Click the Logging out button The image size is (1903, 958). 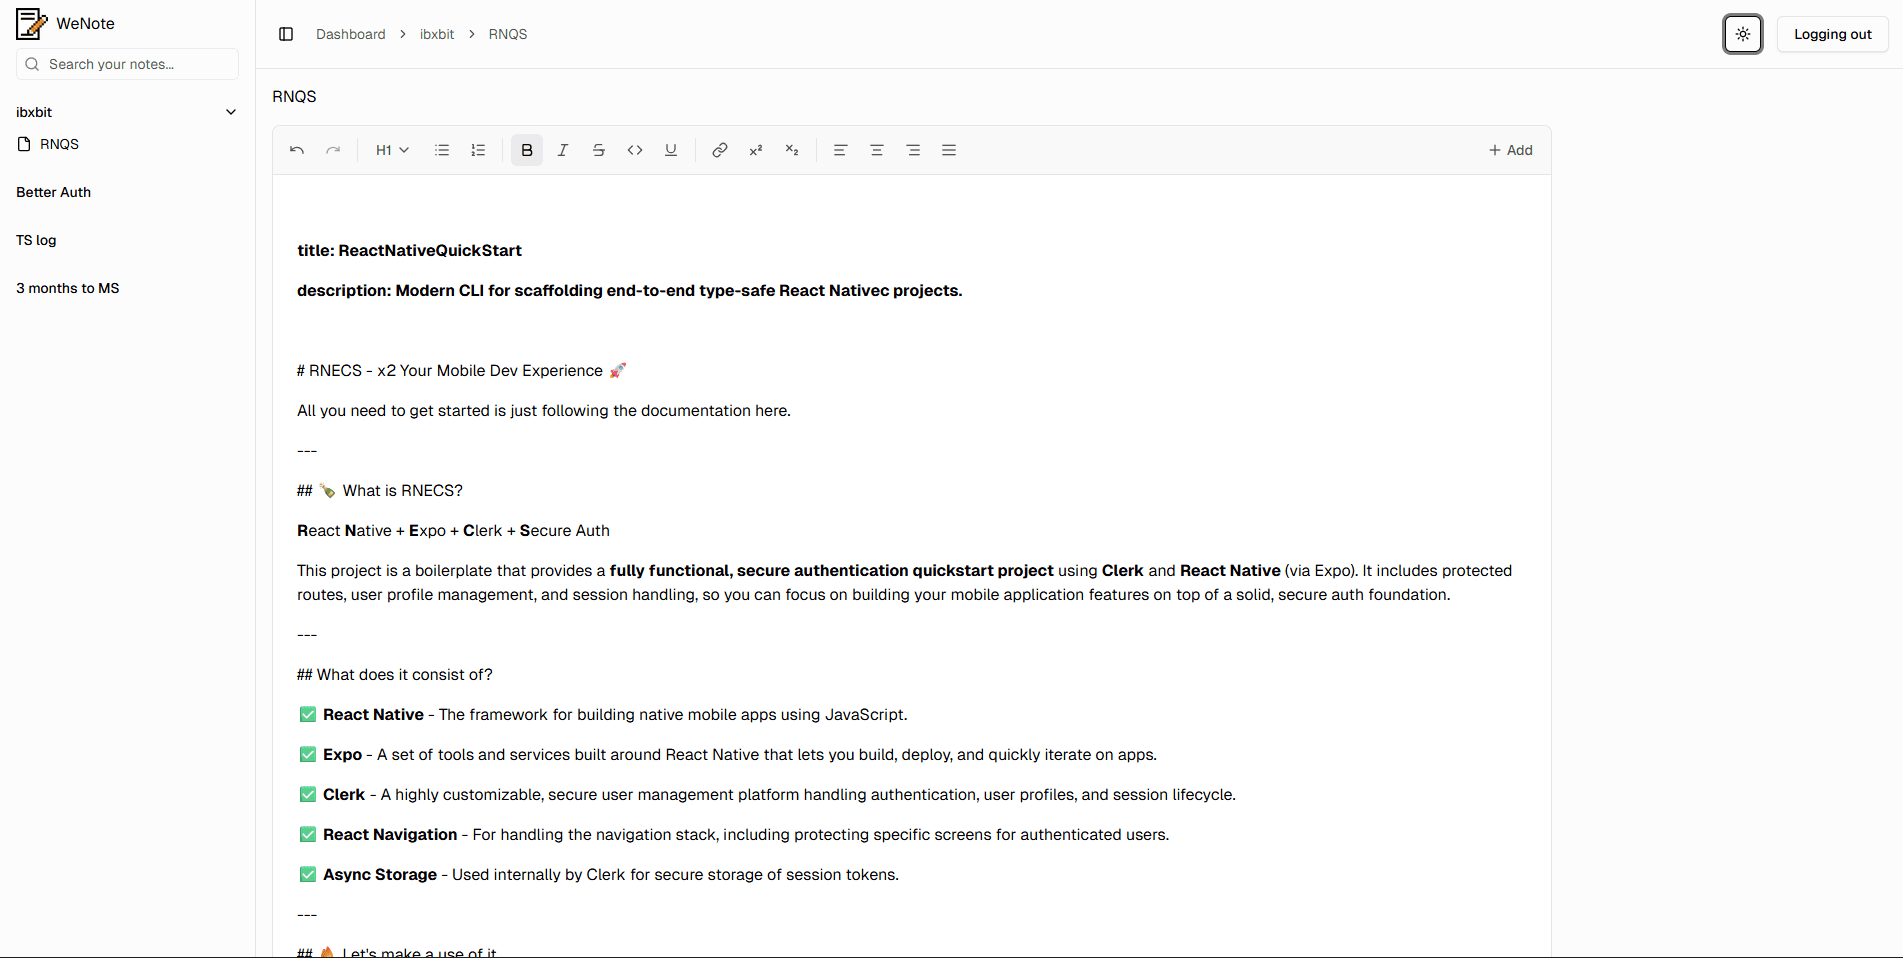pos(1832,34)
